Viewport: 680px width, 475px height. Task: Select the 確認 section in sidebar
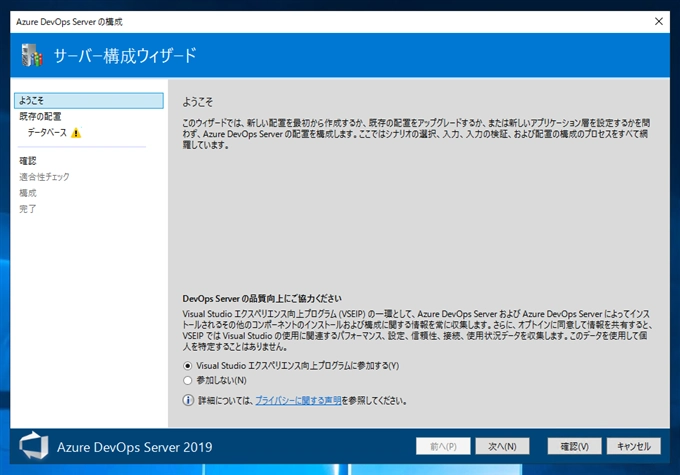click(28, 161)
